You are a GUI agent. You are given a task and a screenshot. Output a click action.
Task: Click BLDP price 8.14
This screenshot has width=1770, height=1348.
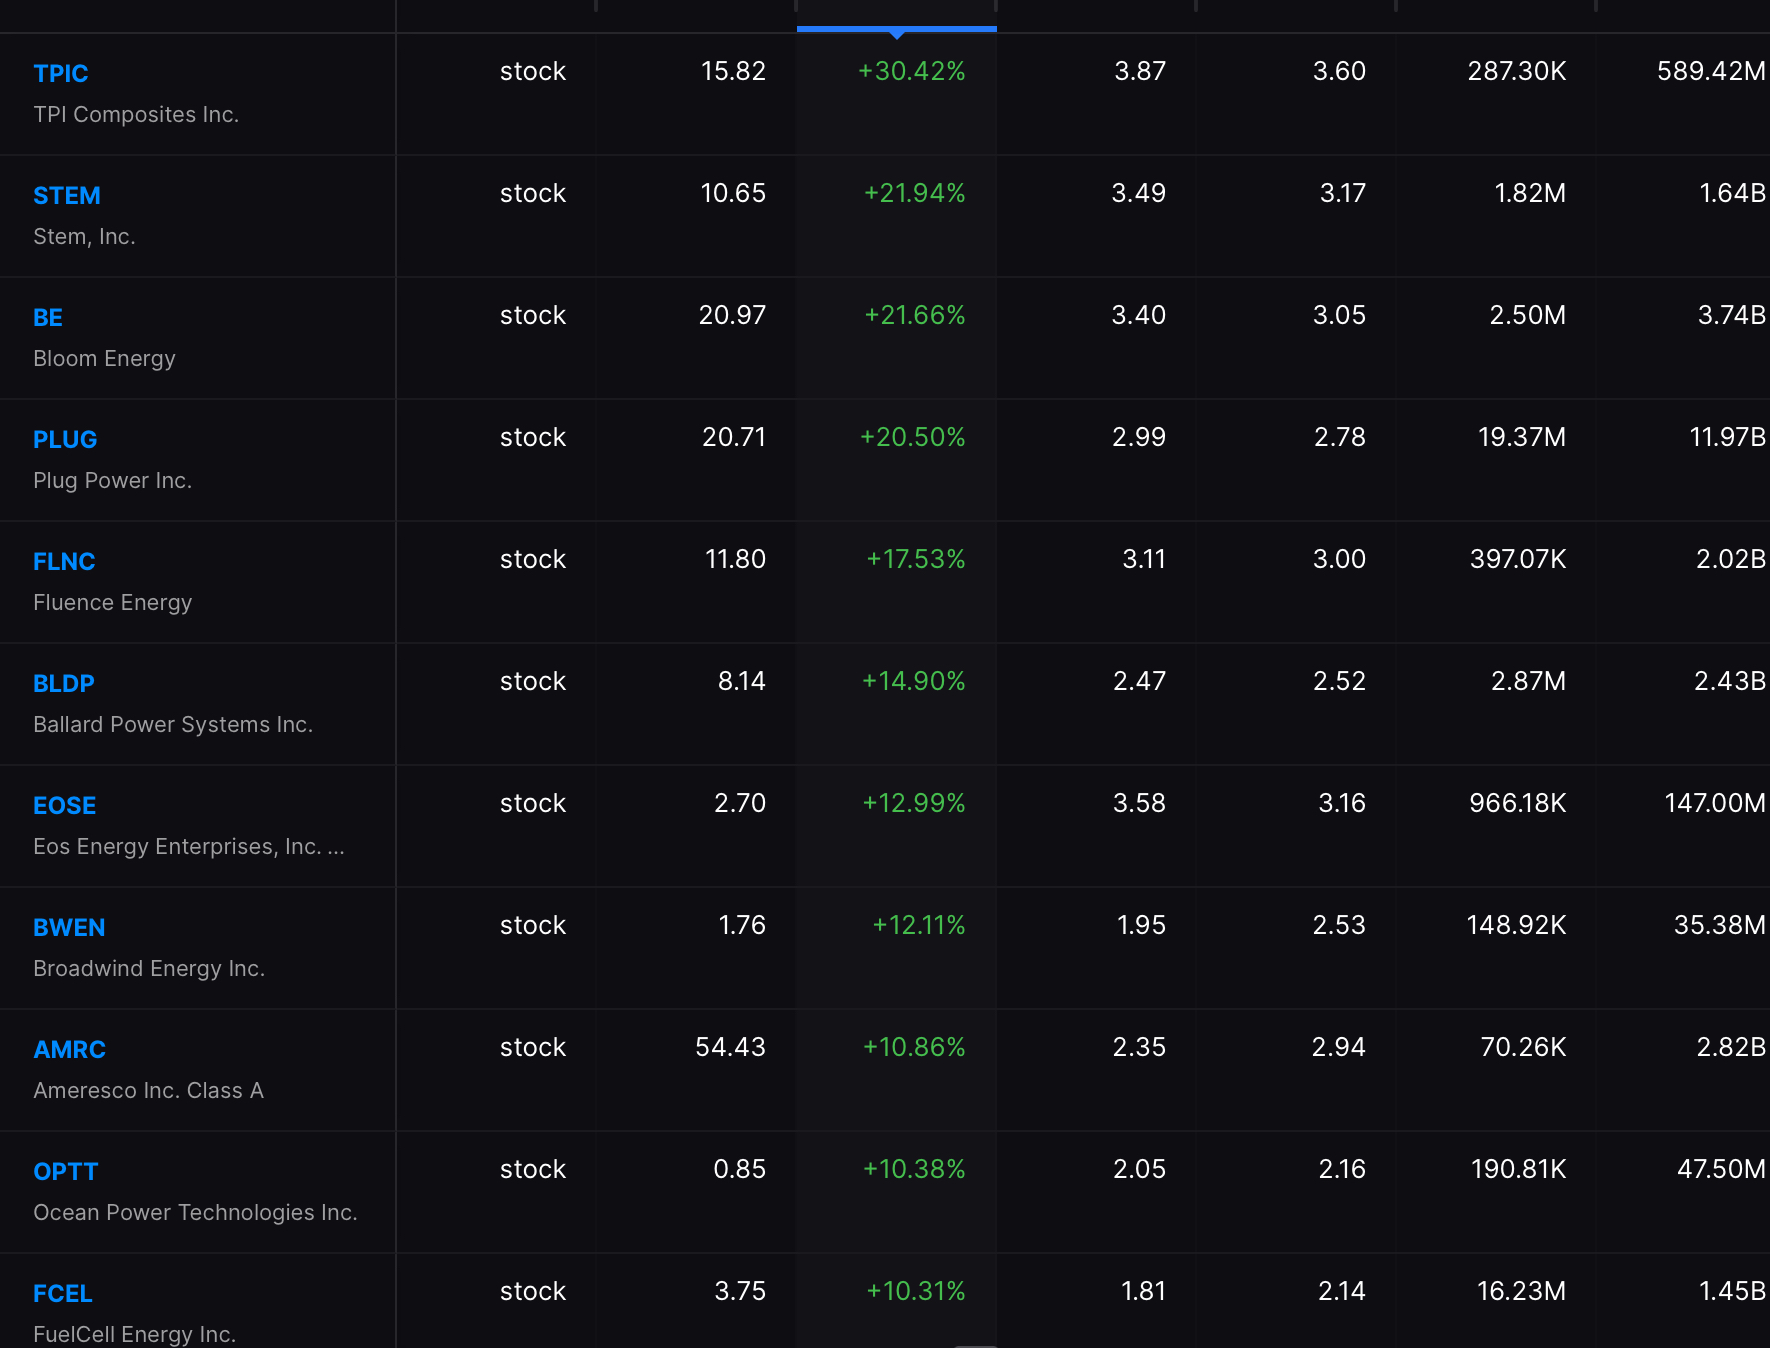[x=741, y=681]
